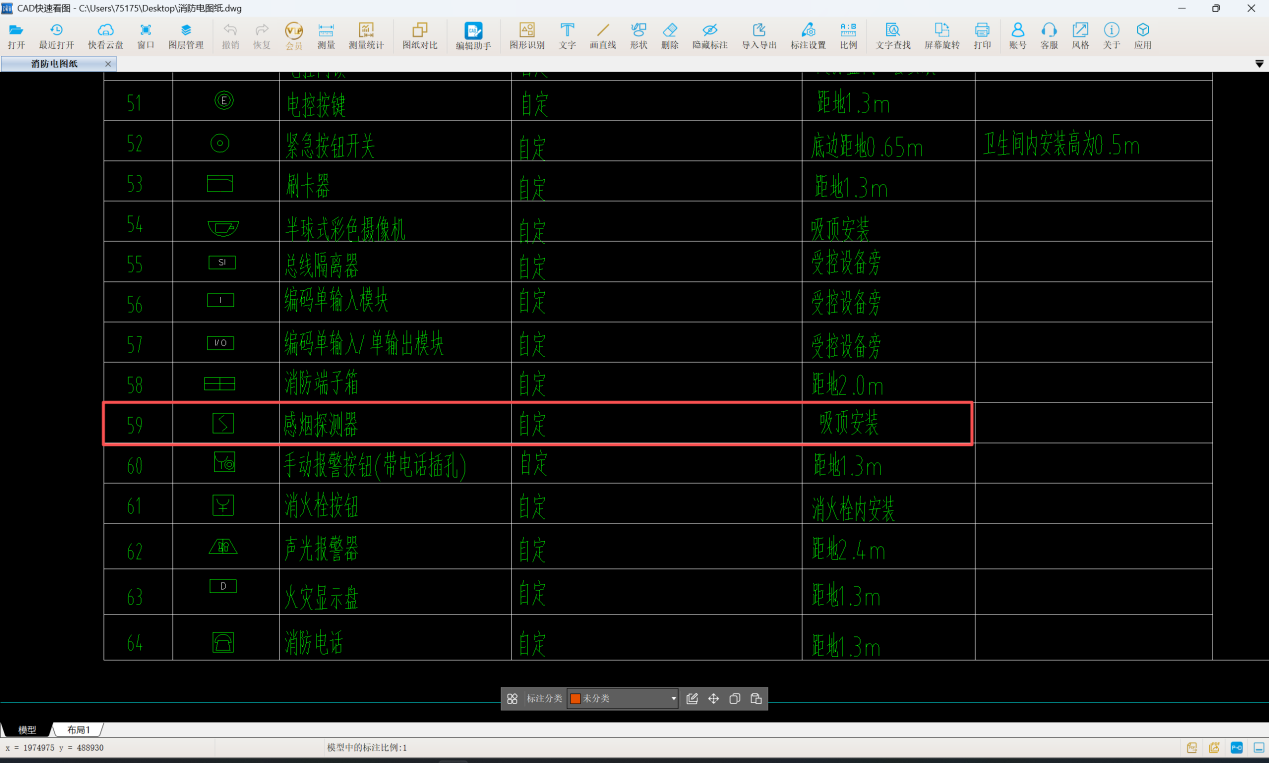
Task: Click 卫生间内安装高为0.5m remark text
Action: coord(1061,145)
